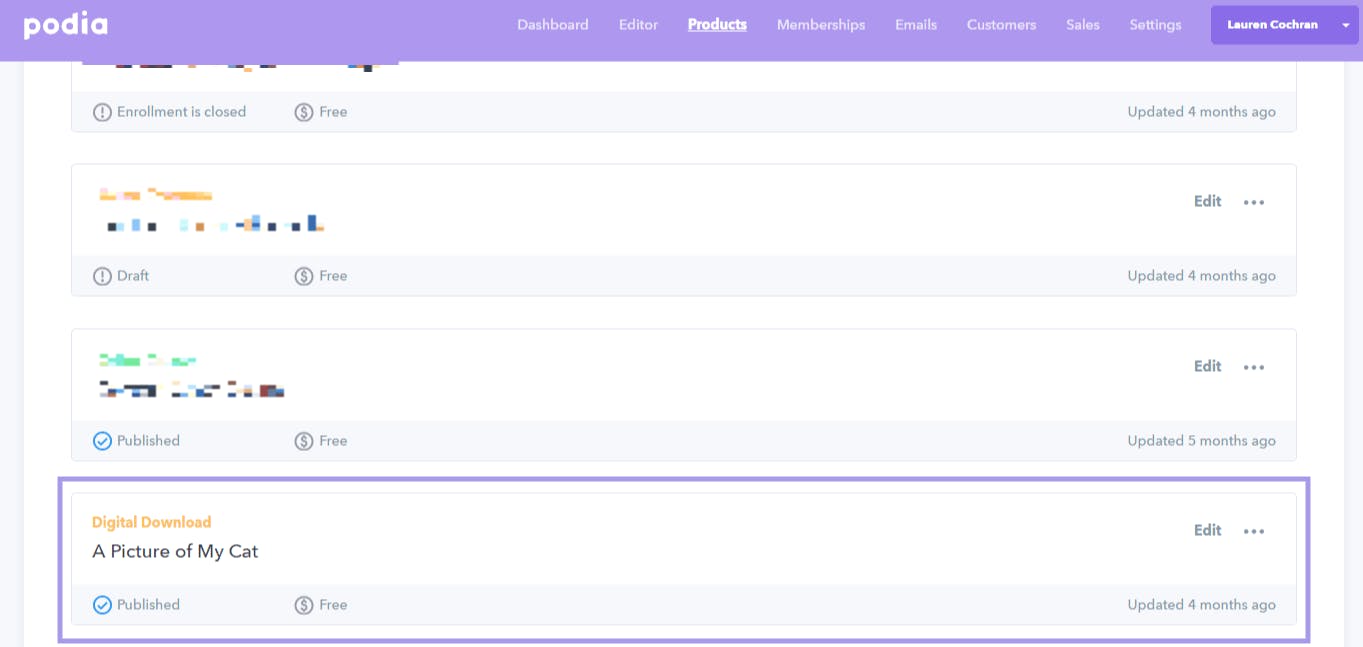1363x647 pixels.
Task: Click the Draft exclamation icon
Action: tap(102, 276)
